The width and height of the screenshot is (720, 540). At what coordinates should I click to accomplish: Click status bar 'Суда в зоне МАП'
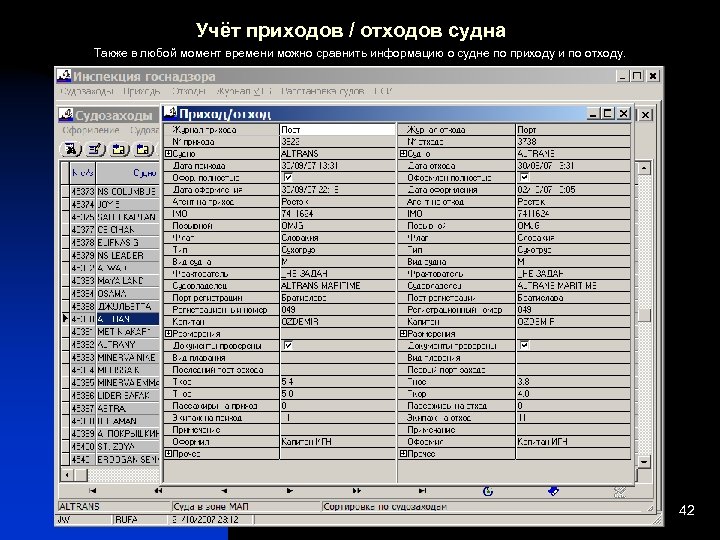pos(210,507)
